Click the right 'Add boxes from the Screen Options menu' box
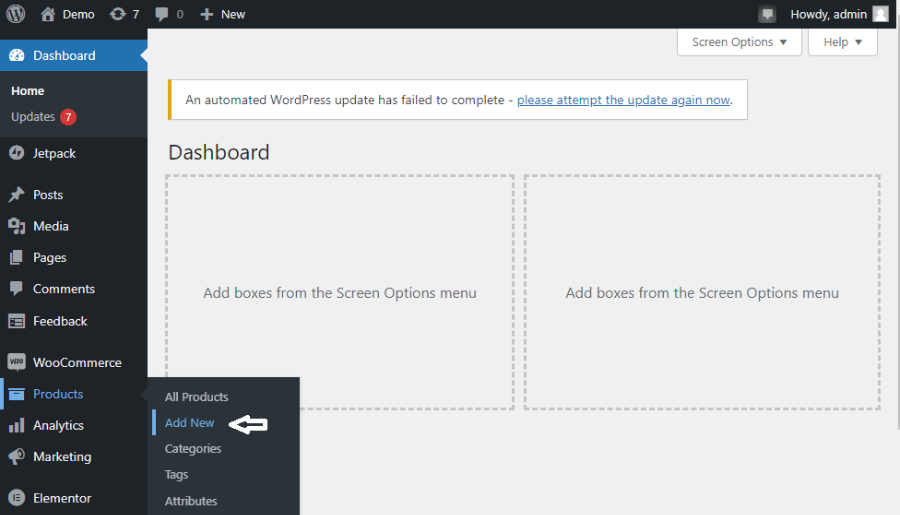The height and width of the screenshot is (515, 900). pos(702,292)
